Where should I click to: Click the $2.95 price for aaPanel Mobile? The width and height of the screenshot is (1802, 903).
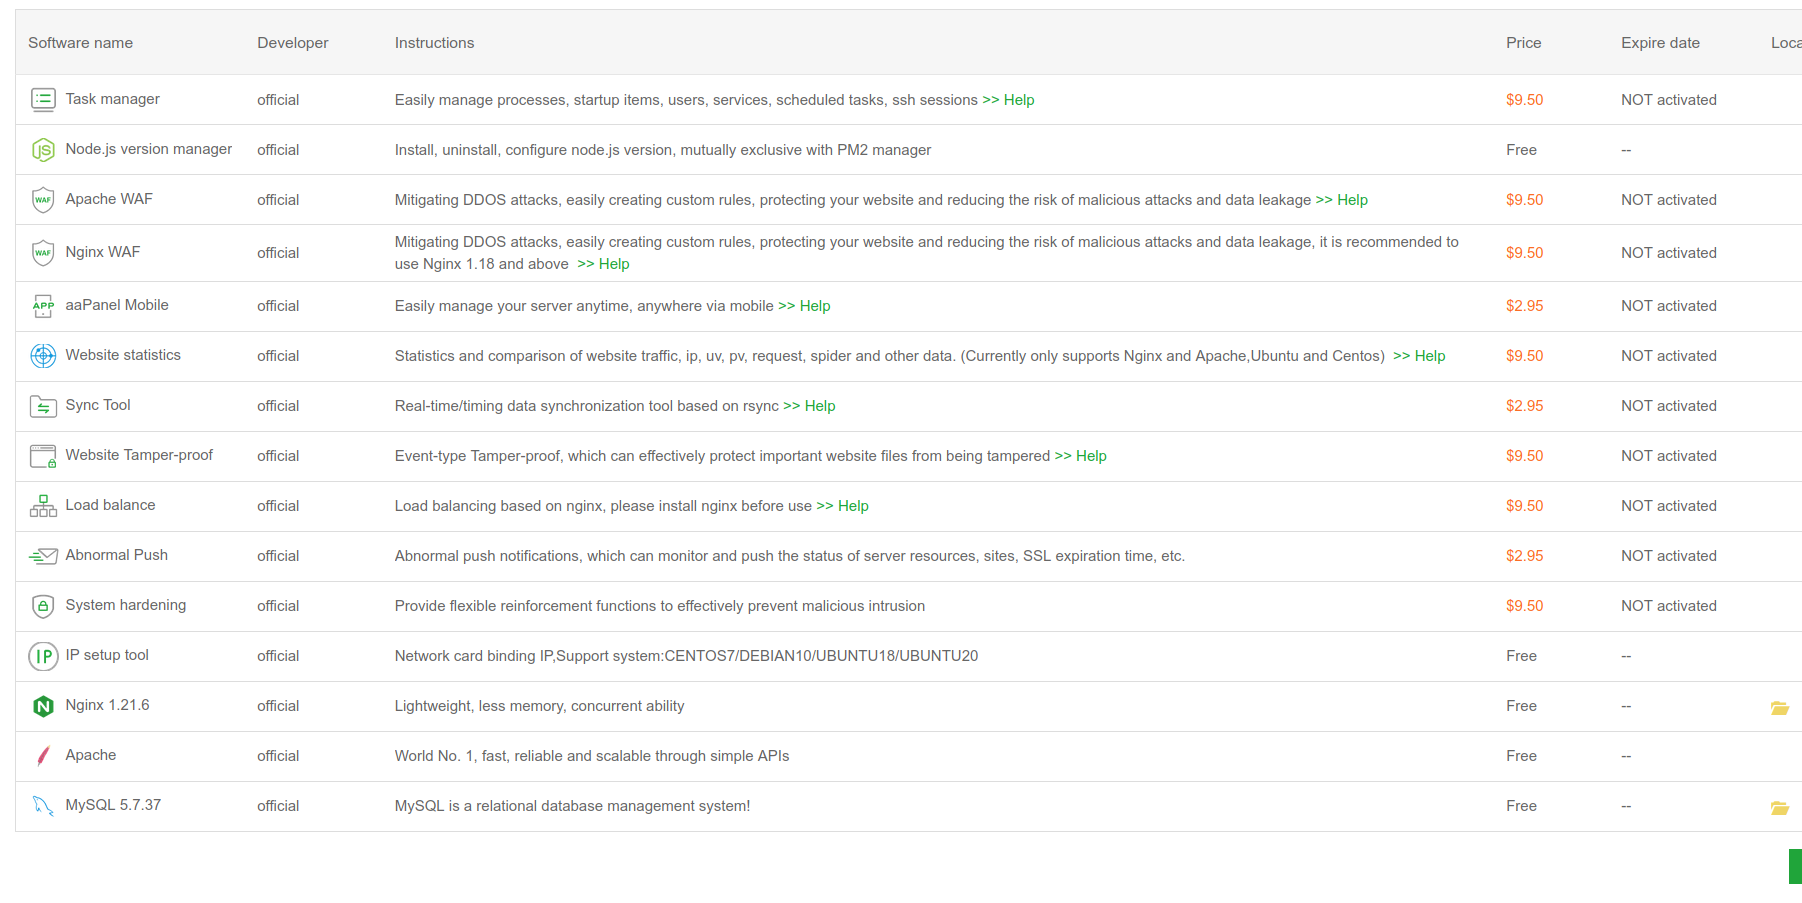click(1524, 306)
